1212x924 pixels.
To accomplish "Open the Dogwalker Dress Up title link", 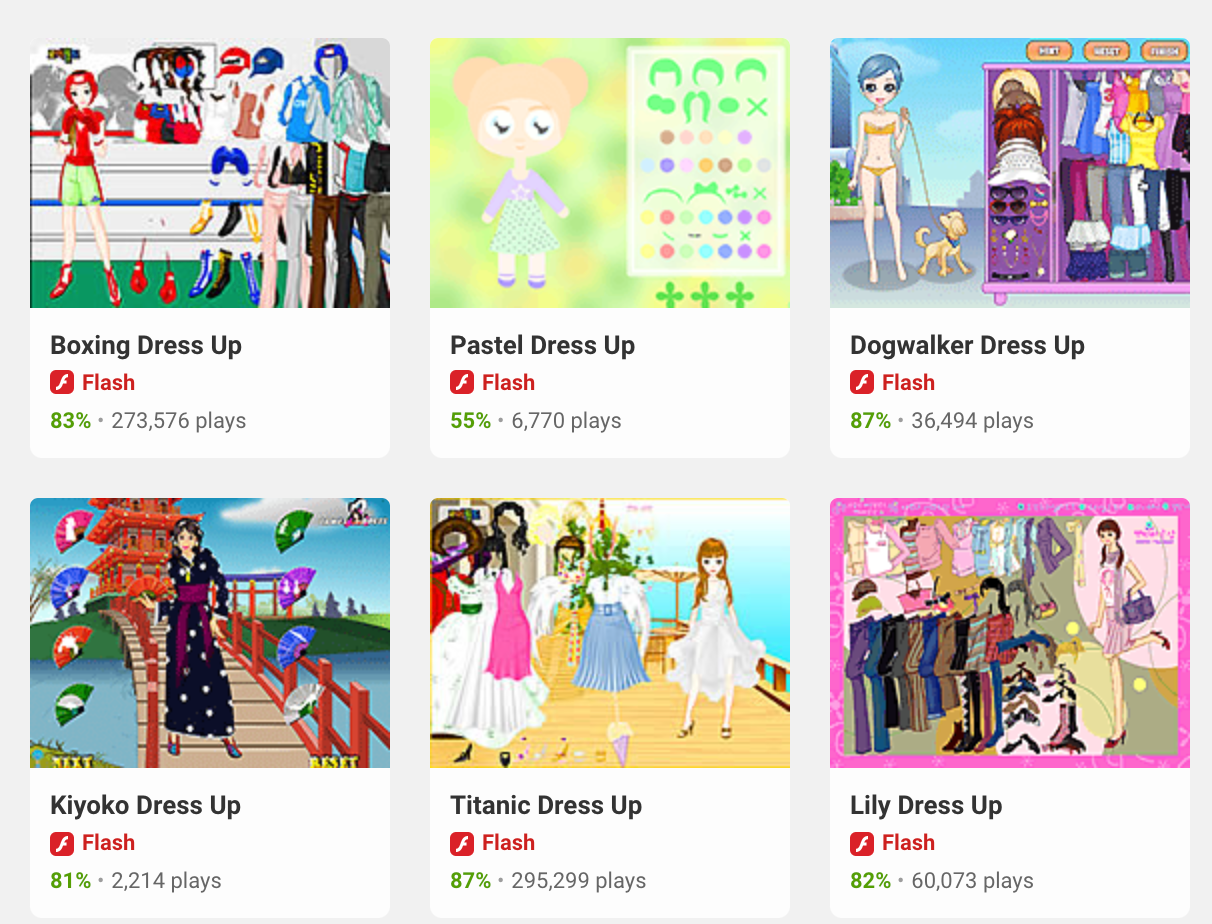I will coord(967,345).
